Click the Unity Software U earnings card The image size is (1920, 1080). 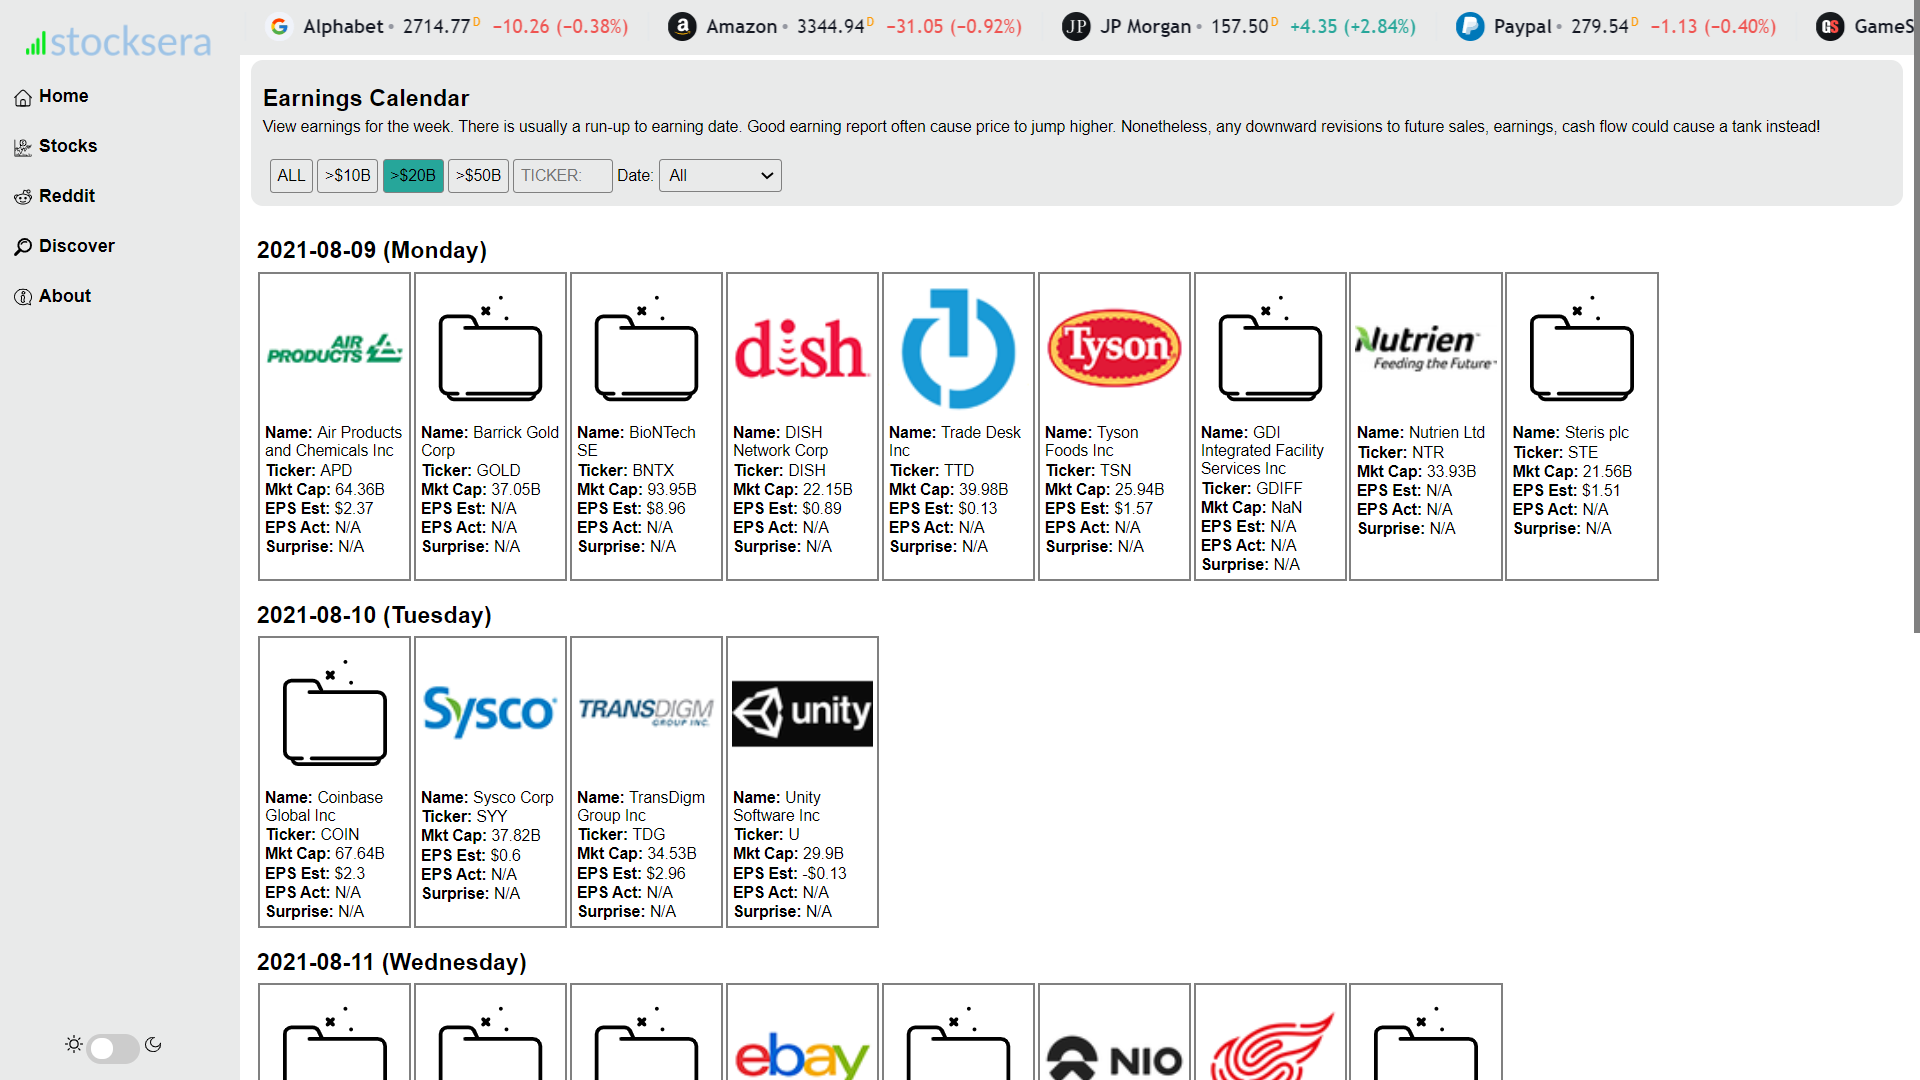(800, 781)
